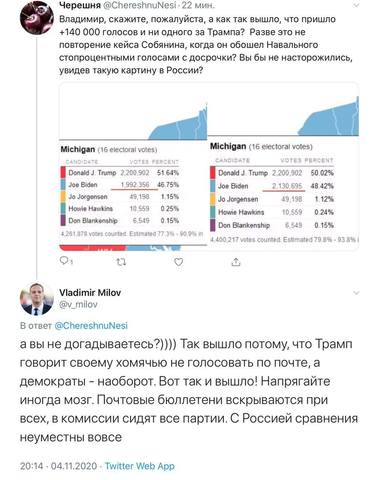Click the Черешня display name
The width and height of the screenshot is (387, 480).
[x=80, y=5]
